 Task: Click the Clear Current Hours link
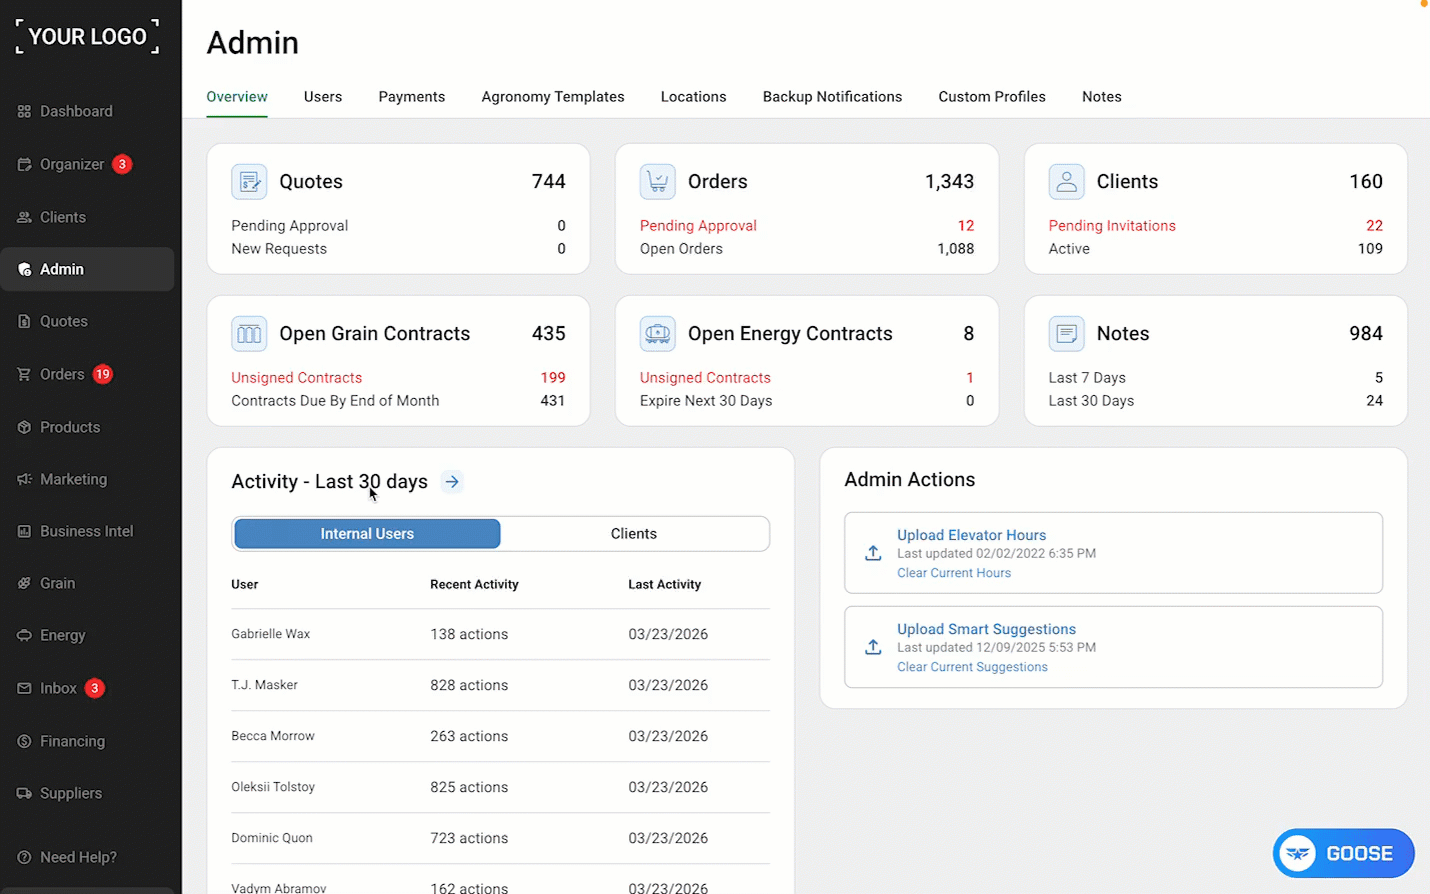click(954, 573)
